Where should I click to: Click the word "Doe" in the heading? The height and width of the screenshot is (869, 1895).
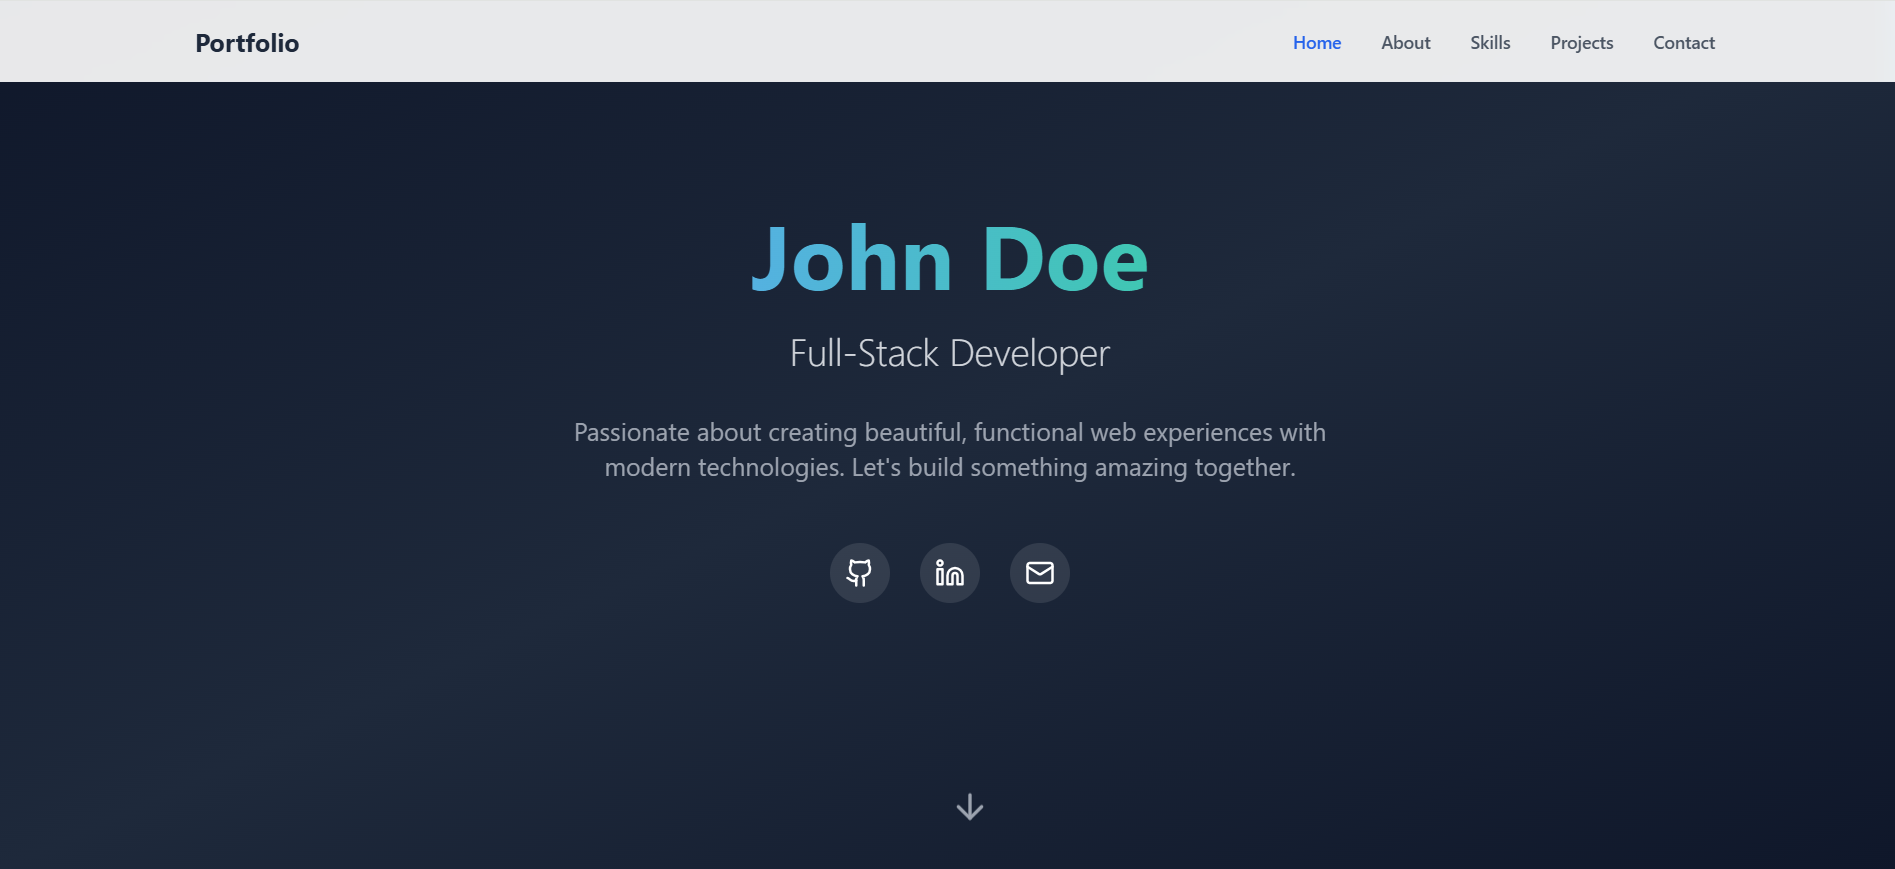pyautogui.click(x=1064, y=260)
